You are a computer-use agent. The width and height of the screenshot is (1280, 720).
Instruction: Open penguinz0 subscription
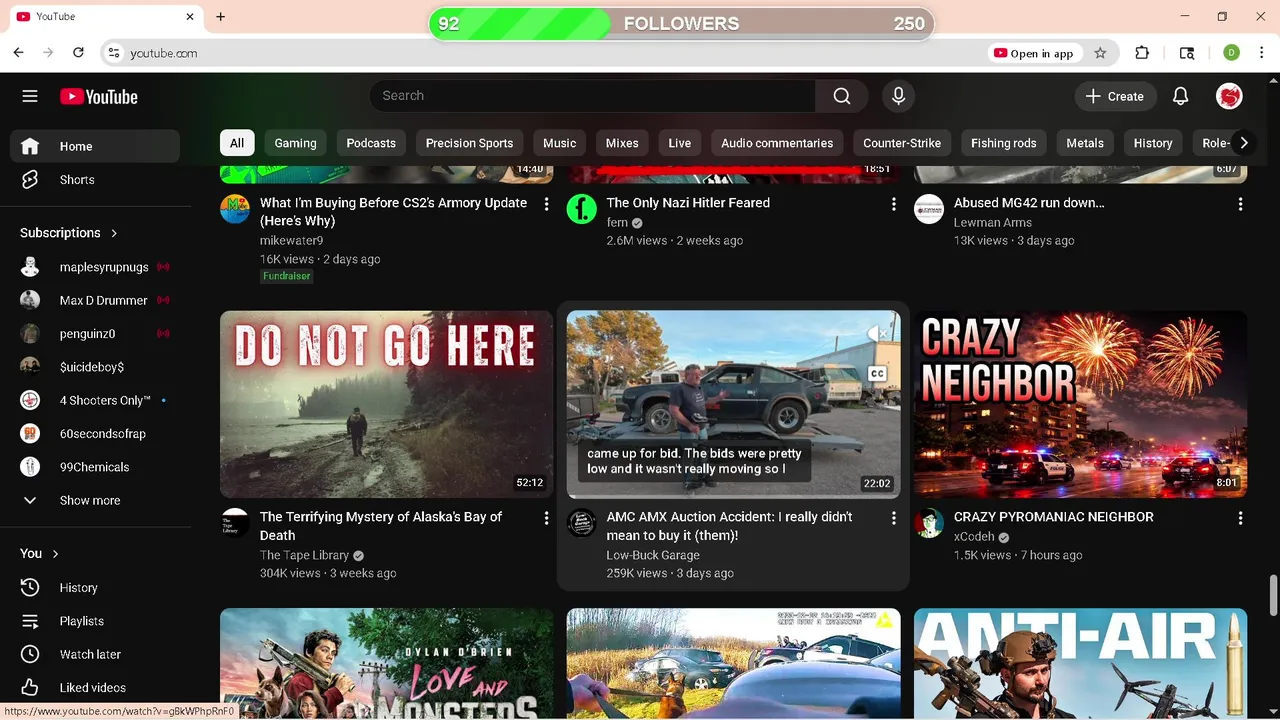(x=95, y=334)
